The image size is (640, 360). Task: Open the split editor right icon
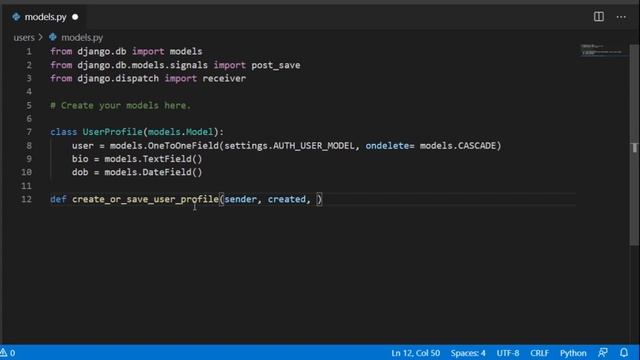(x=599, y=17)
